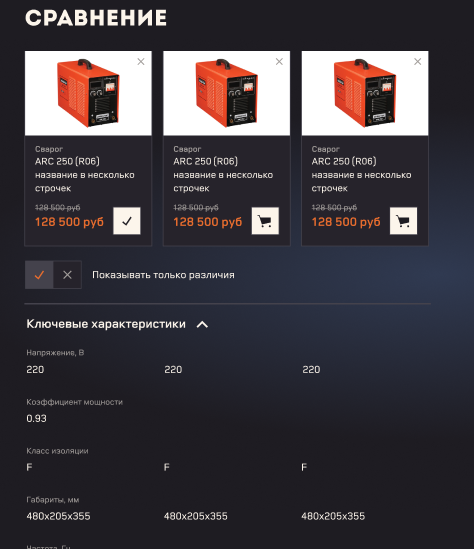Open third ARC 250 (R06) product image
474x549 pixels.
(365, 93)
